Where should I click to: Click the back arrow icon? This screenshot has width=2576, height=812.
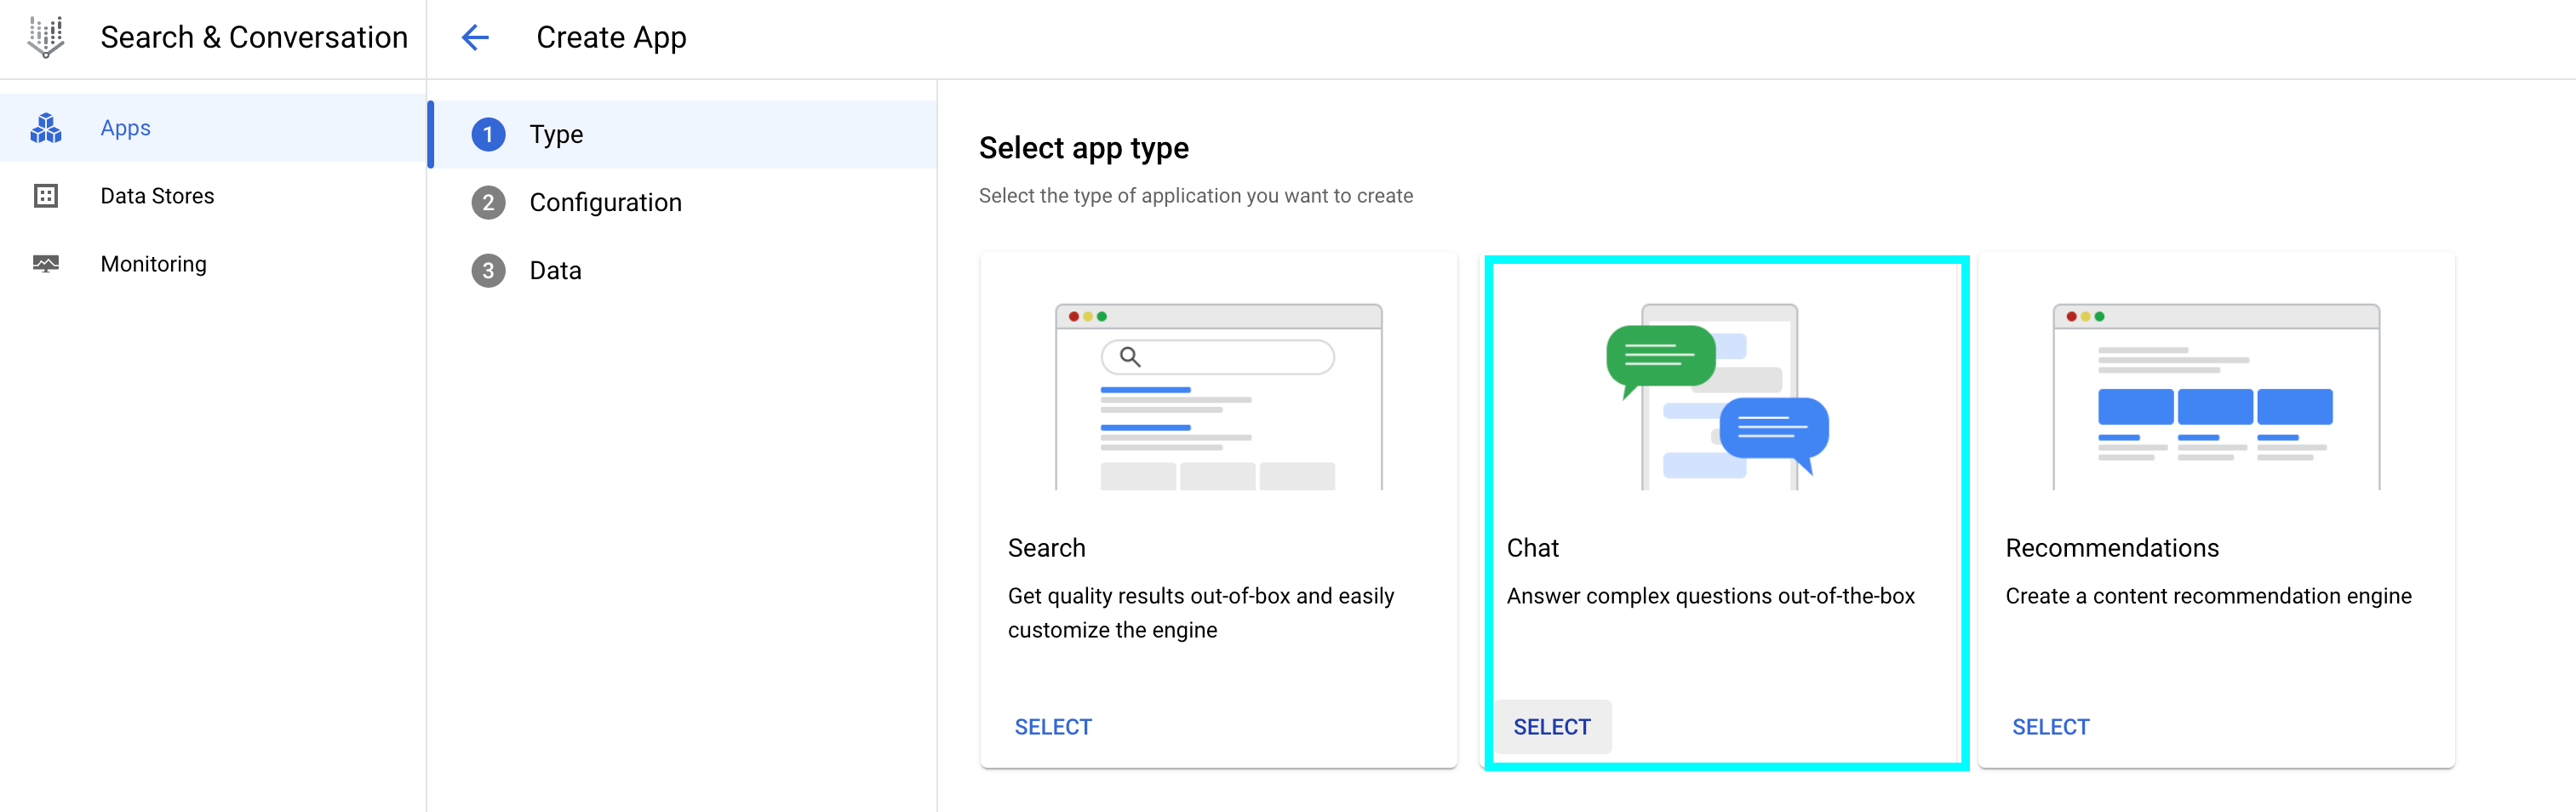[x=475, y=38]
